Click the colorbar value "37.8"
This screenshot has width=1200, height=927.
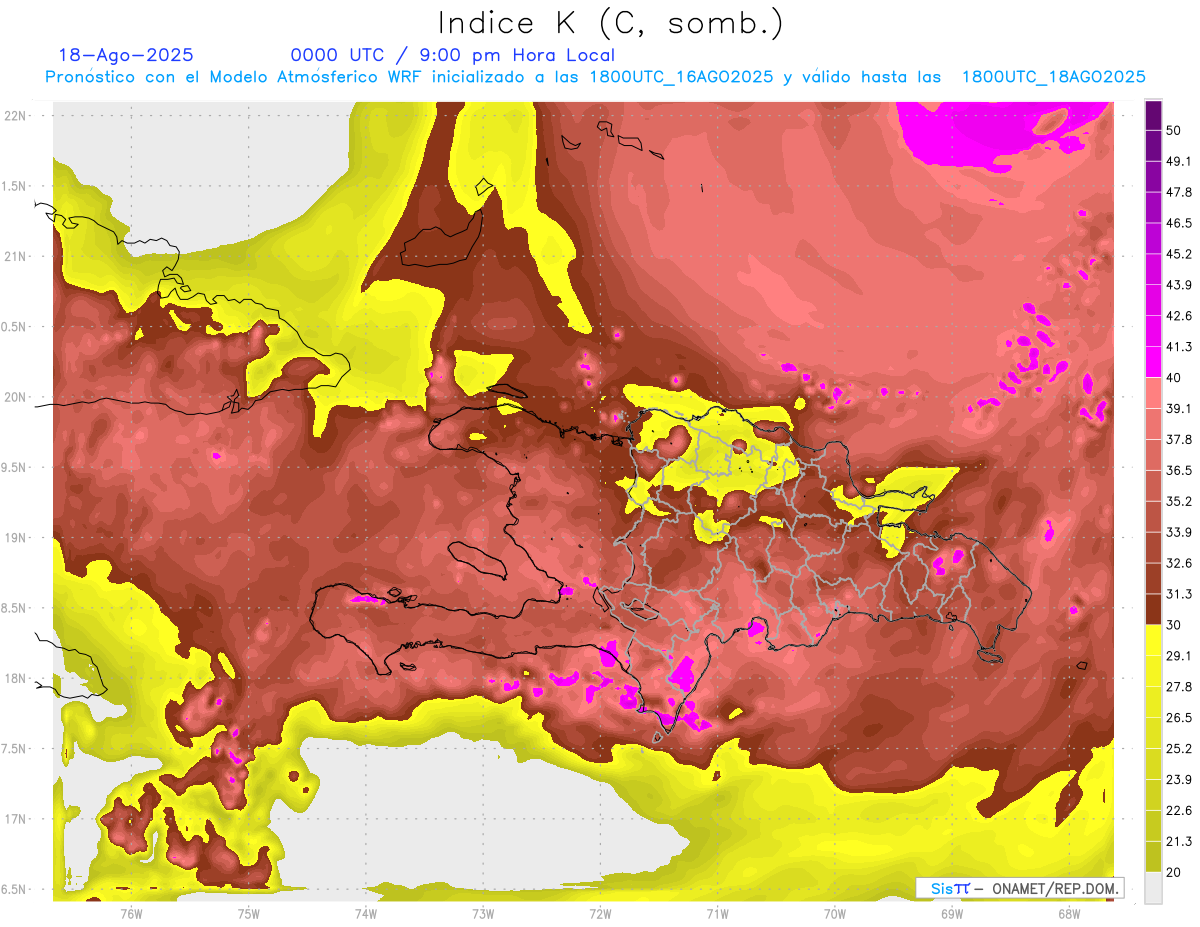(x=1179, y=439)
